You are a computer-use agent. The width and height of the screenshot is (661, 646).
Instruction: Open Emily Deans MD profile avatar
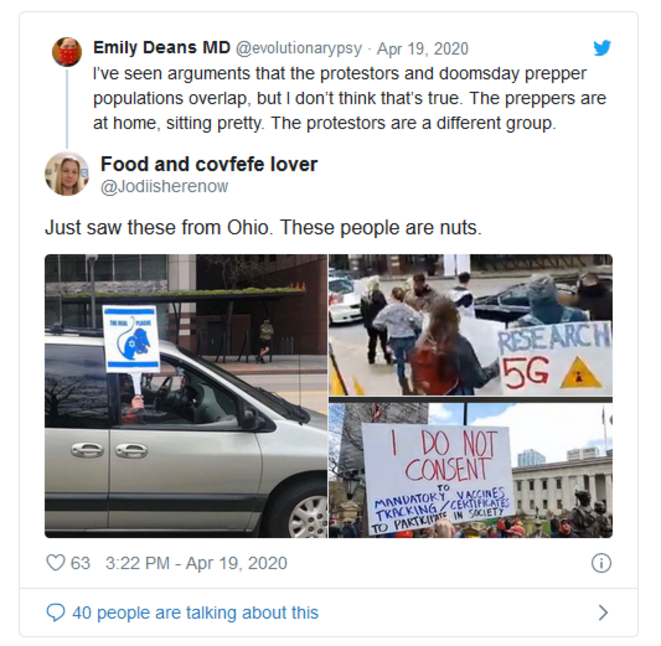click(67, 52)
